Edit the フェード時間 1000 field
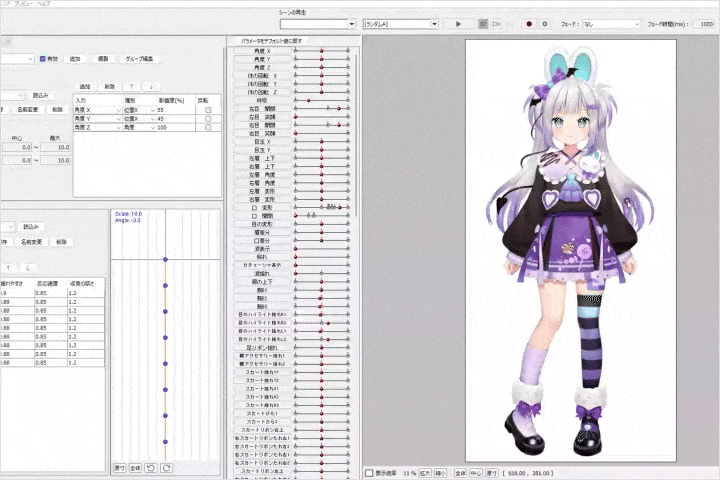This screenshot has width=720, height=480. tap(703, 24)
